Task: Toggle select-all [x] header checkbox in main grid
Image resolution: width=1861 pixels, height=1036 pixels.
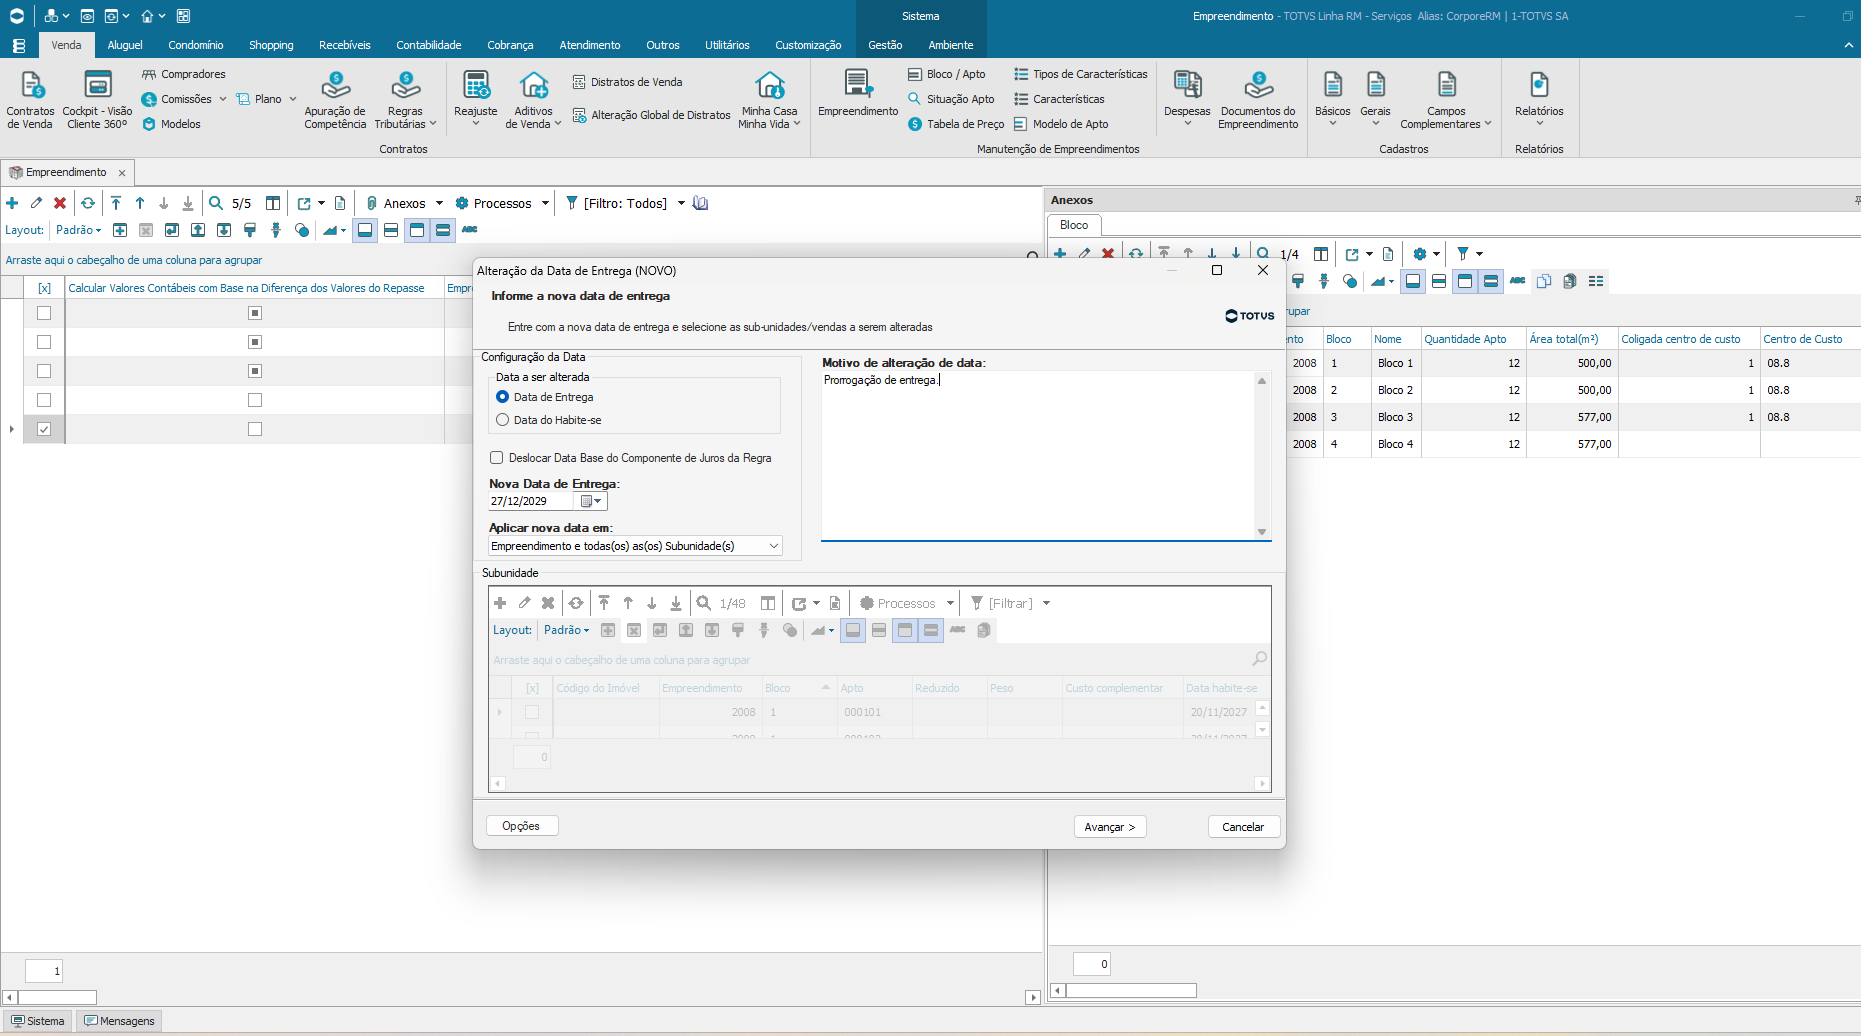Action: coord(44,288)
